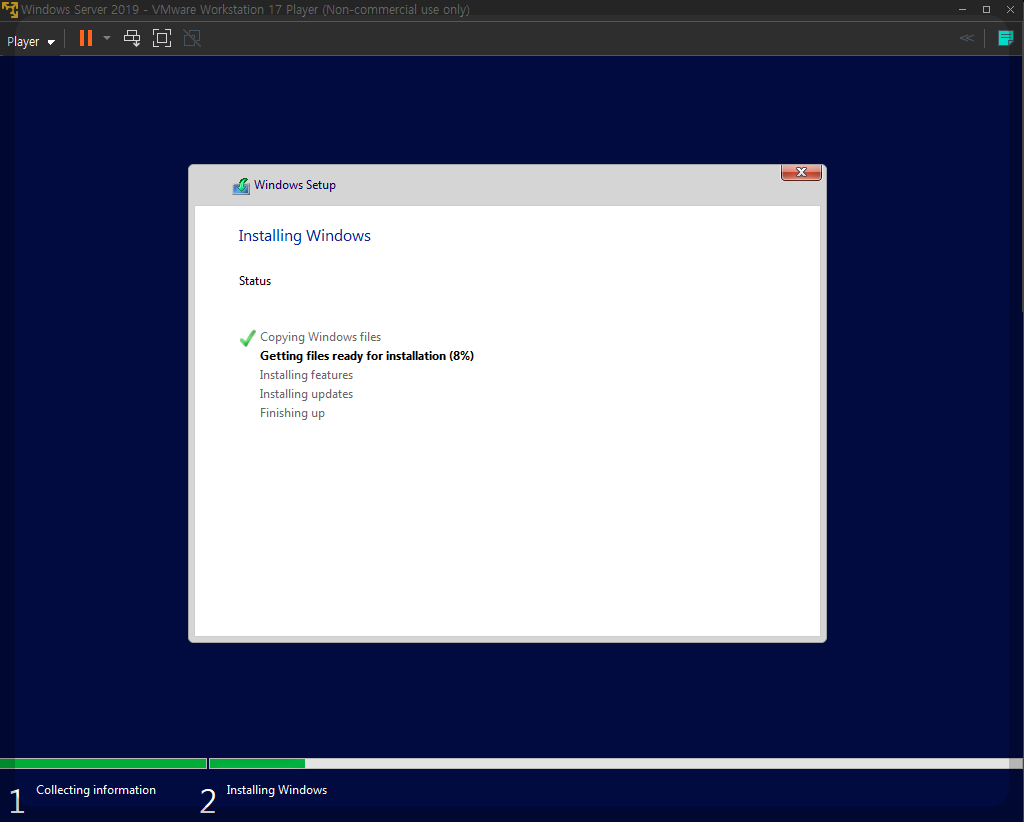Select 'Installing updates' status line
Viewport: 1024px width, 822px height.
point(306,394)
